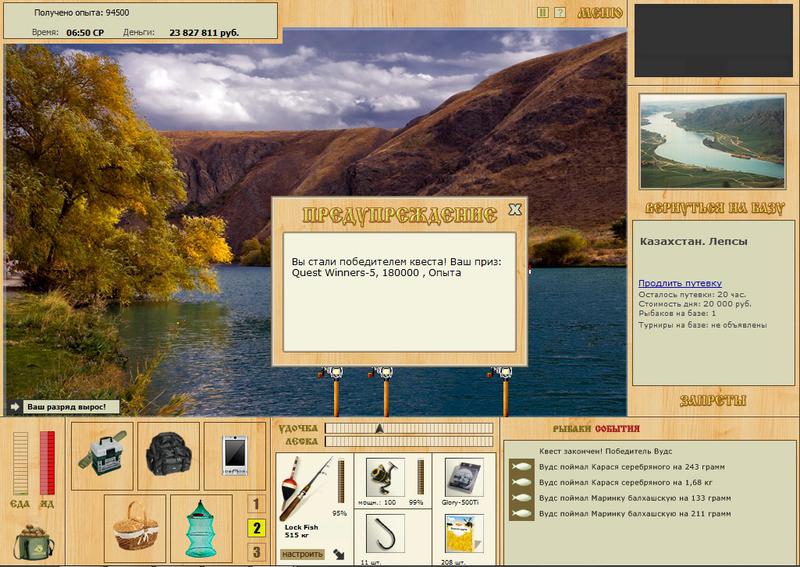Click Рыбаков на базе: 1

tap(677, 314)
